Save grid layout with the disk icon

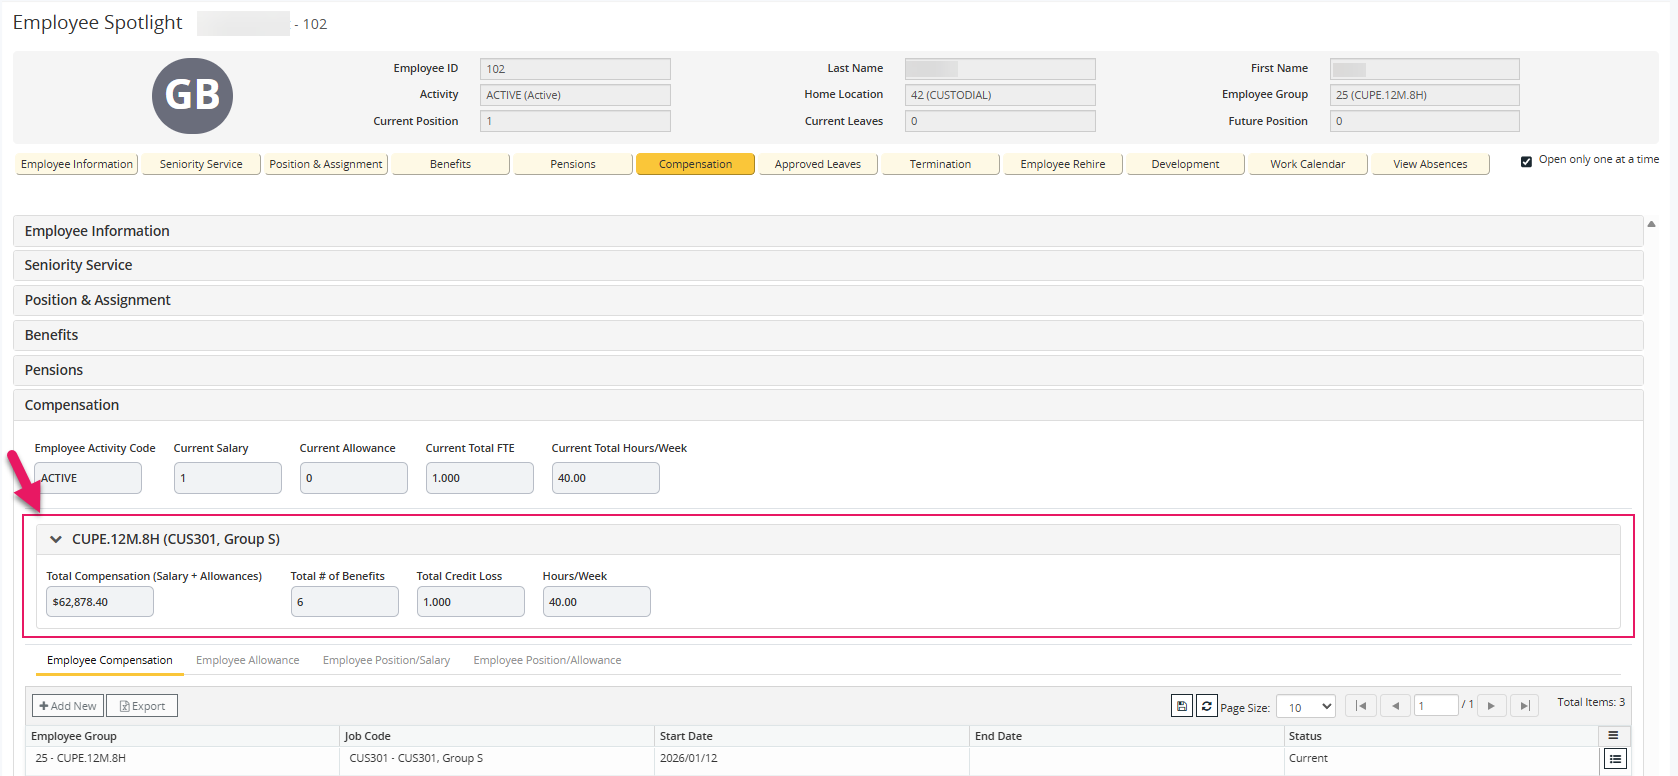[1182, 706]
